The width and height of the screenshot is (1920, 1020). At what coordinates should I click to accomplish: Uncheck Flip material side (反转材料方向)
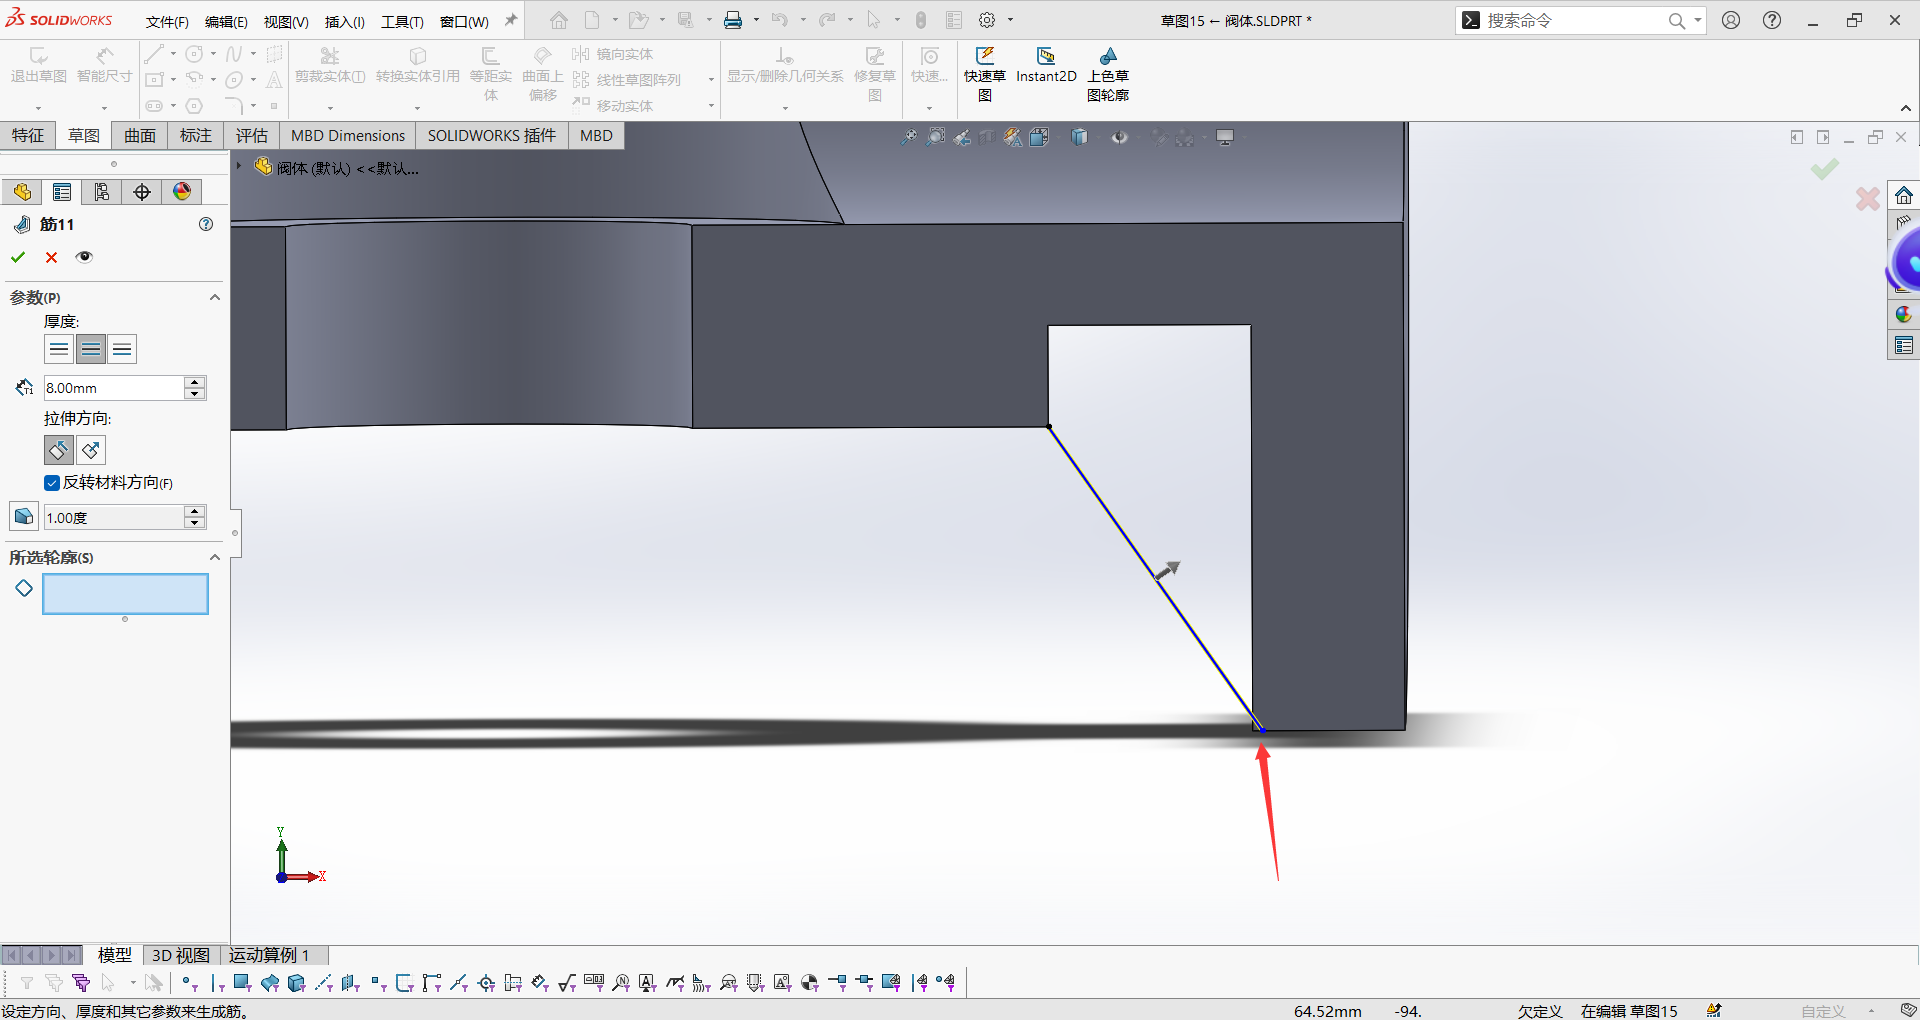click(x=52, y=483)
